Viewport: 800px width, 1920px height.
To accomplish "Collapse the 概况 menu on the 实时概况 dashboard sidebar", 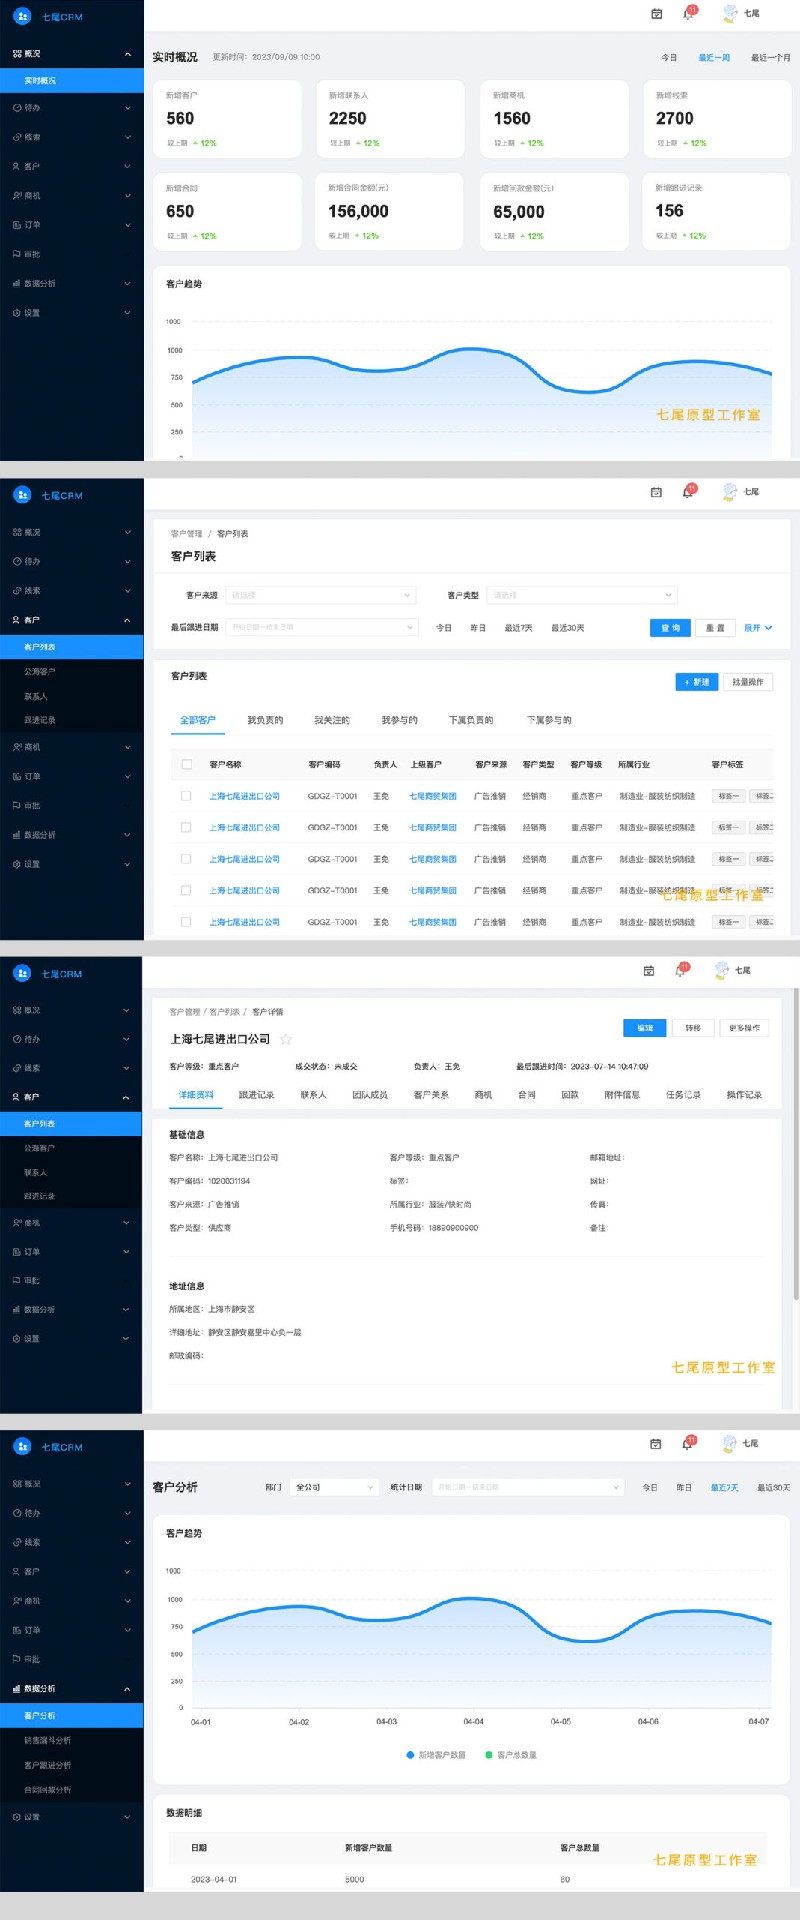I will click(x=127, y=54).
